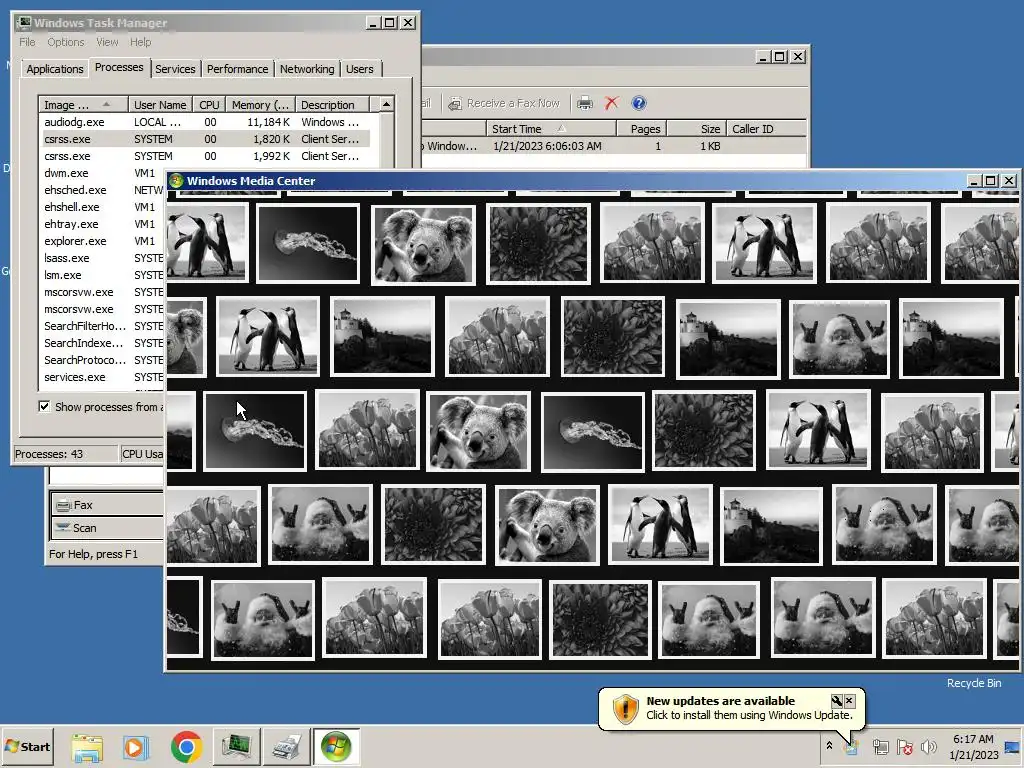The image size is (1024, 768).
Task: Select the ehshell.exe process
Action: click(x=102, y=207)
